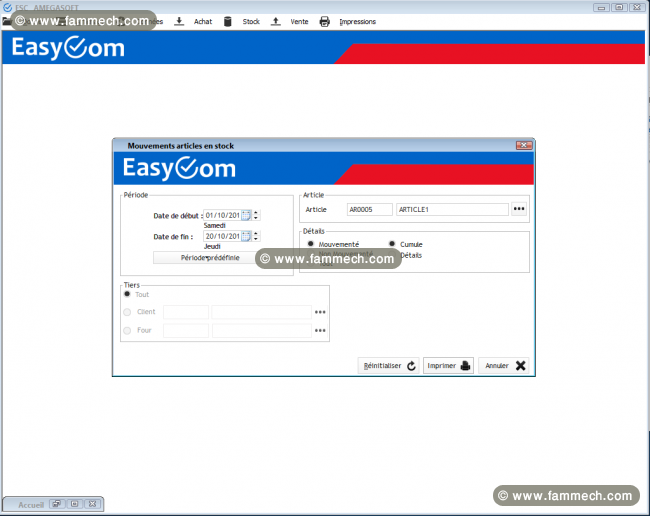
Task: Restore the Accueil child window
Action: 56,504
